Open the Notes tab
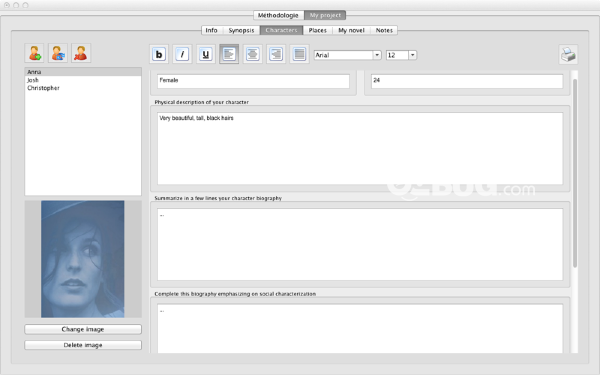The width and height of the screenshot is (600, 375). tap(384, 30)
